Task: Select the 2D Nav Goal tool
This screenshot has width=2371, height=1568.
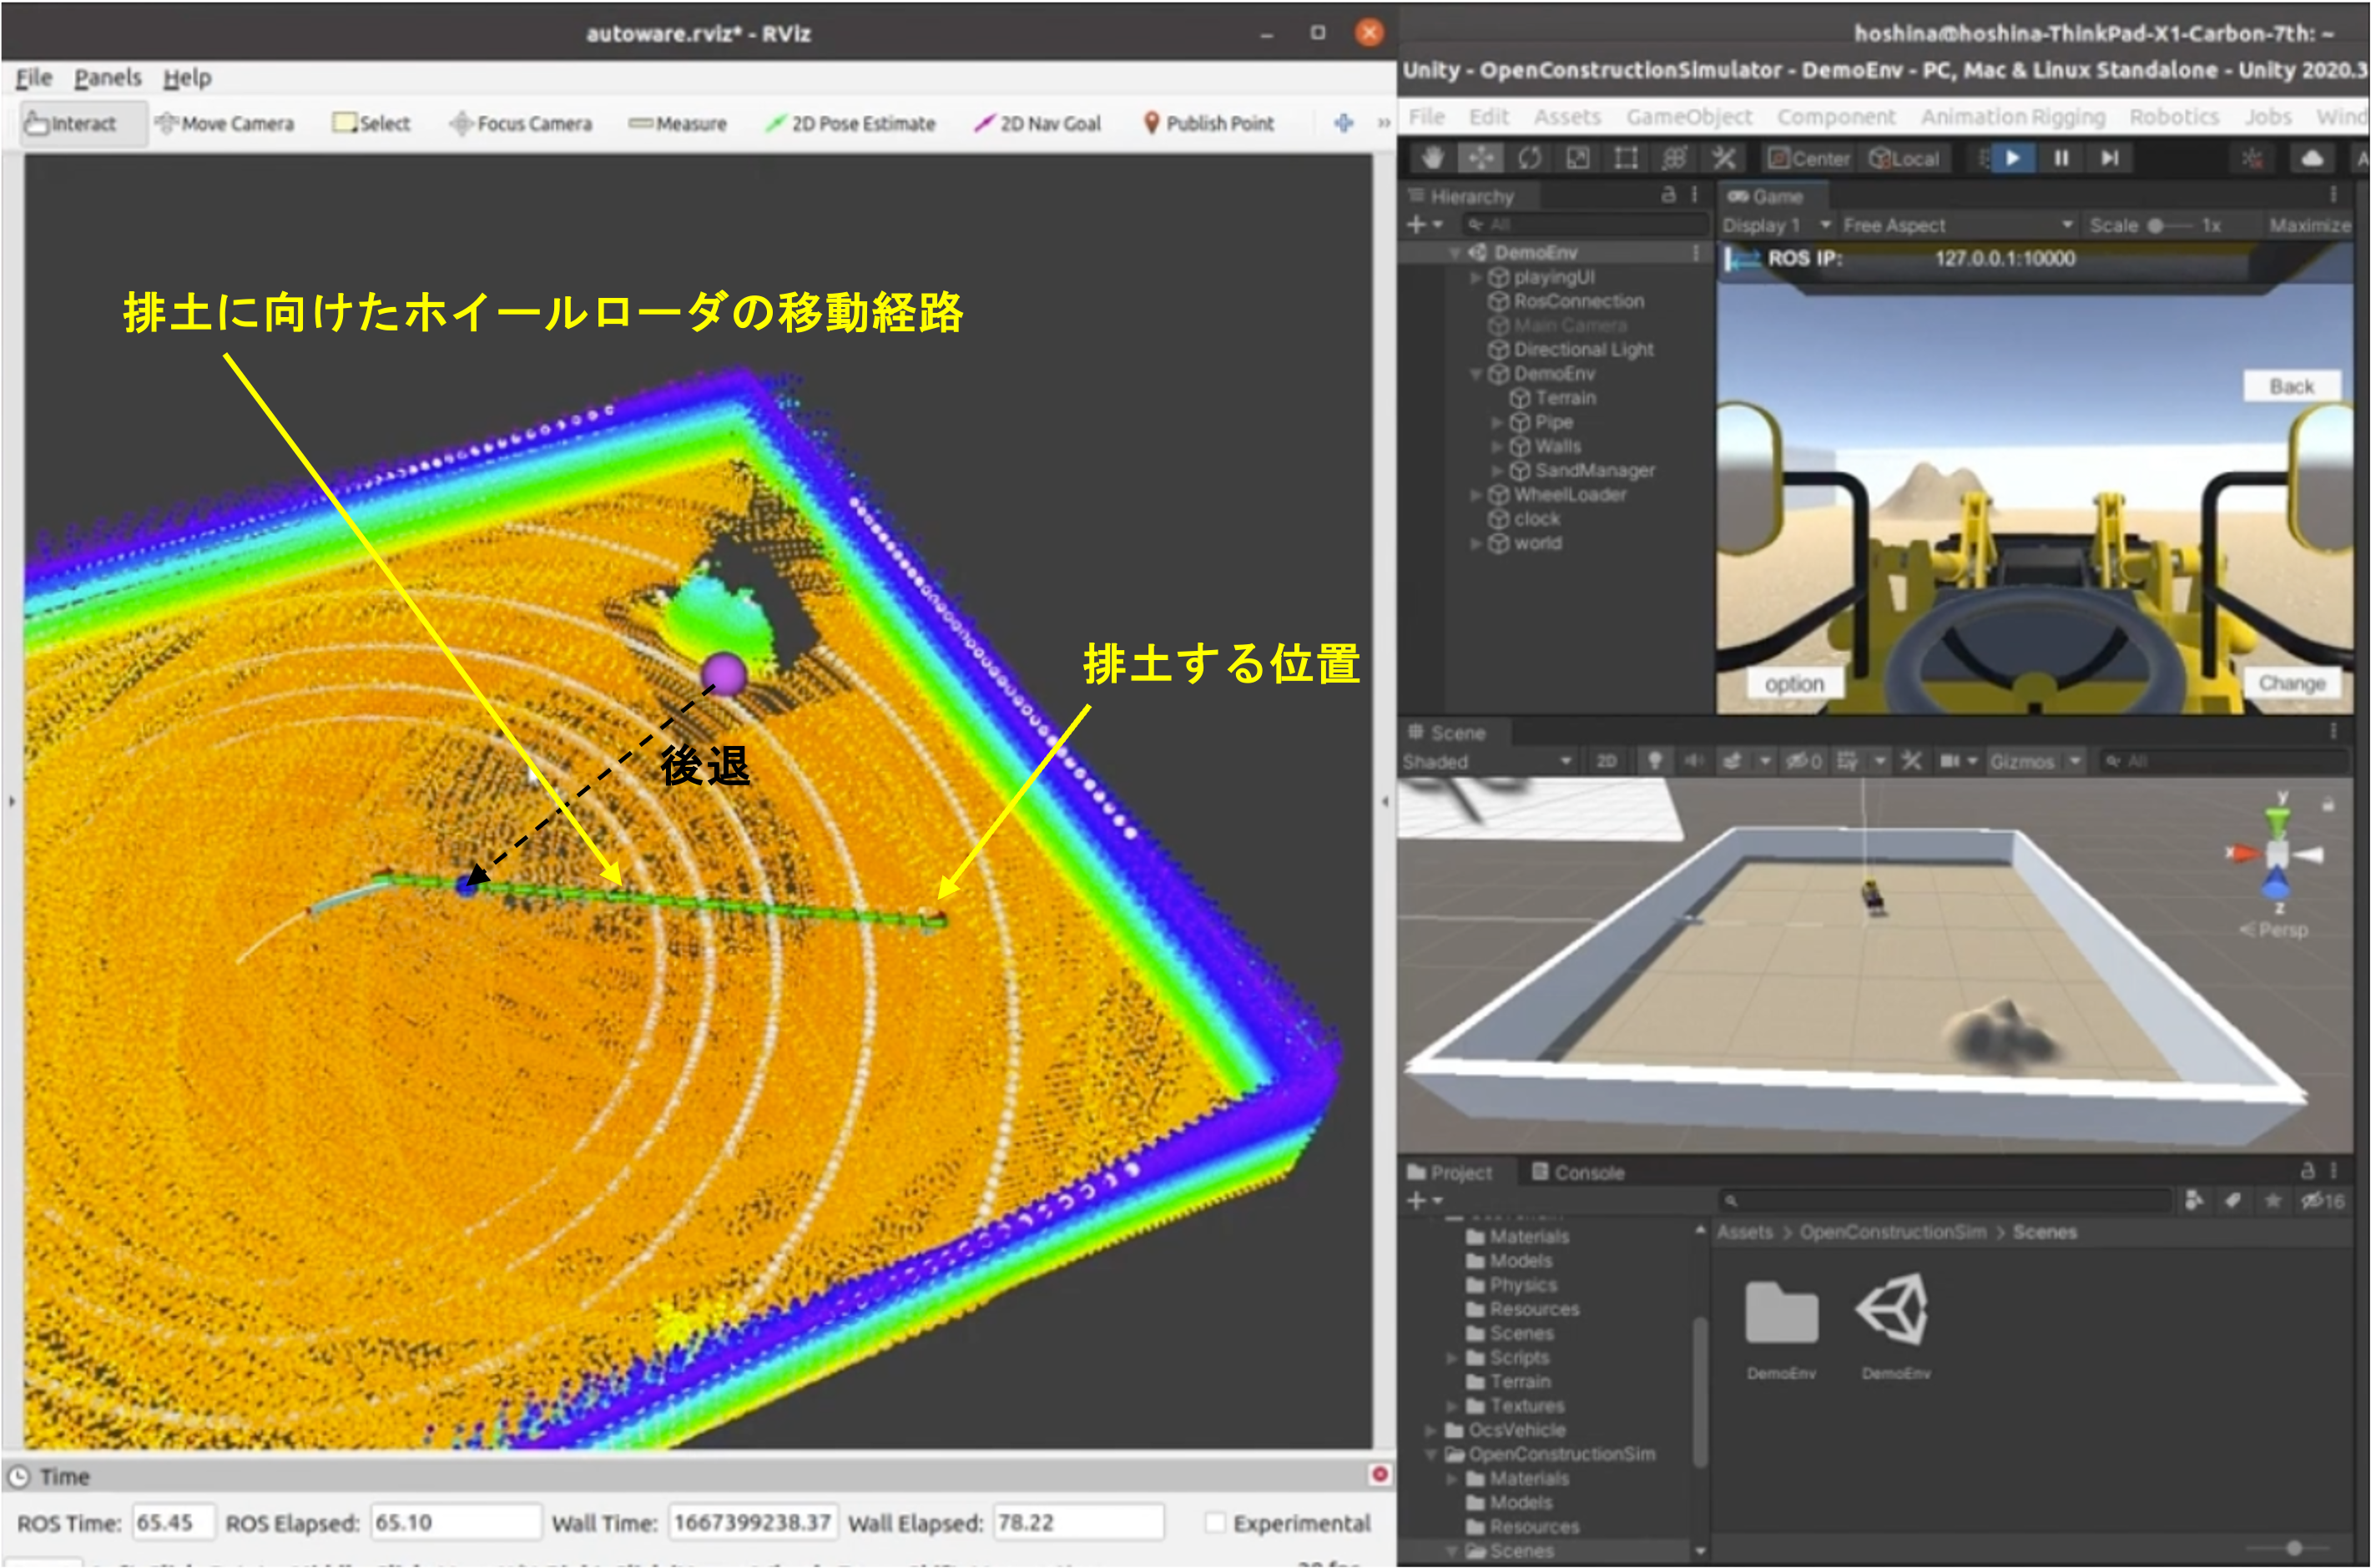Action: click(1038, 123)
